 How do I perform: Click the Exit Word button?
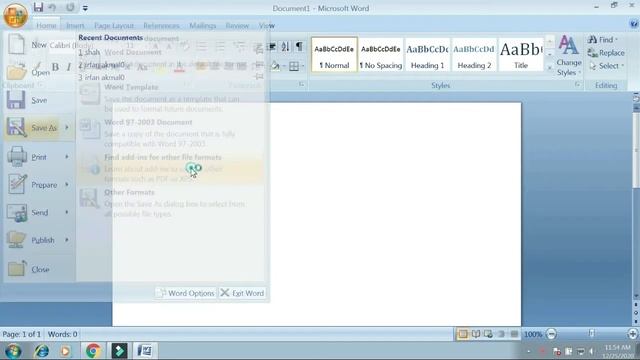[x=242, y=293]
